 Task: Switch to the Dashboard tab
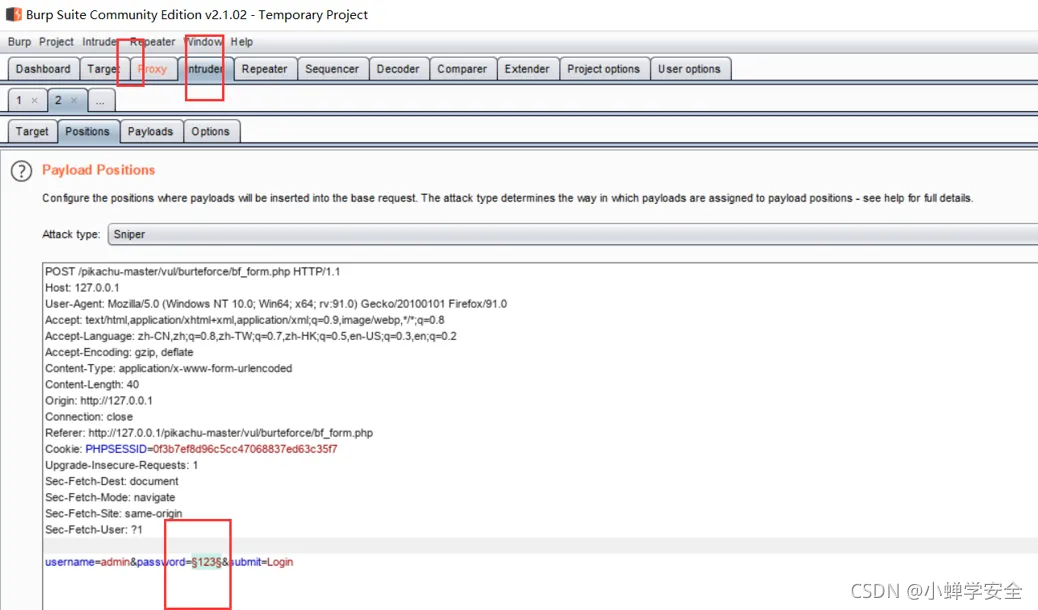coord(43,69)
